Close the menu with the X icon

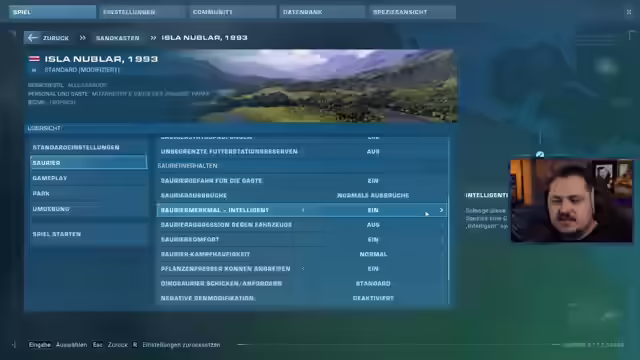point(629,12)
